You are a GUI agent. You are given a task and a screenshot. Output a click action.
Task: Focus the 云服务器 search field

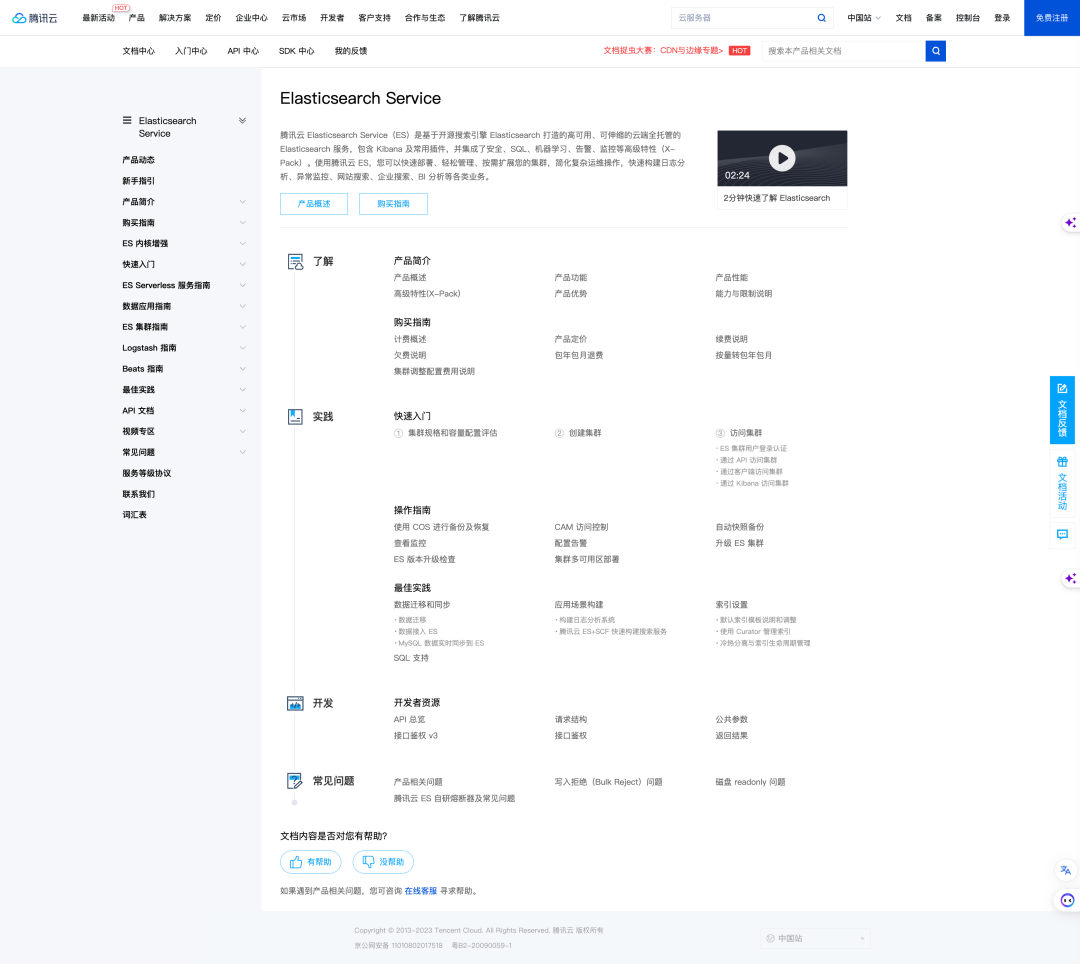[x=742, y=18]
